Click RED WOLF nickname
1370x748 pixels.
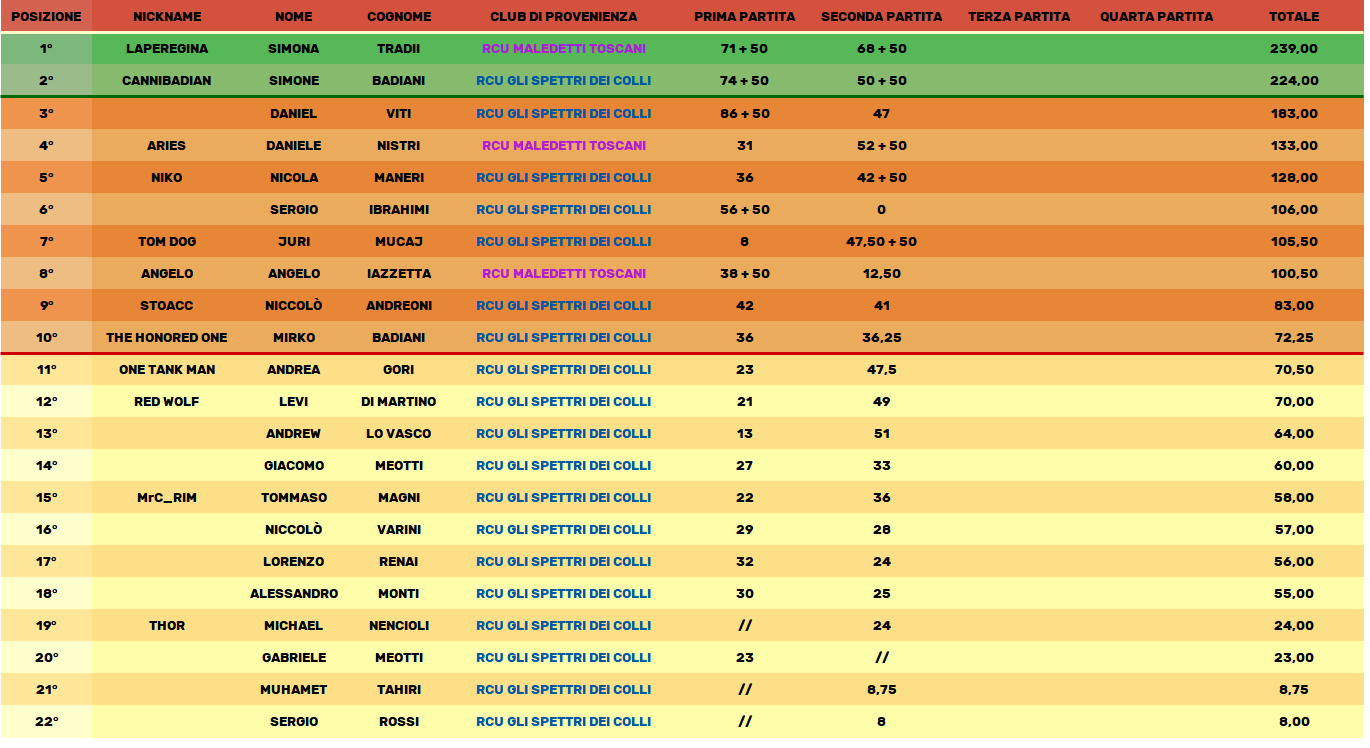click(167, 402)
